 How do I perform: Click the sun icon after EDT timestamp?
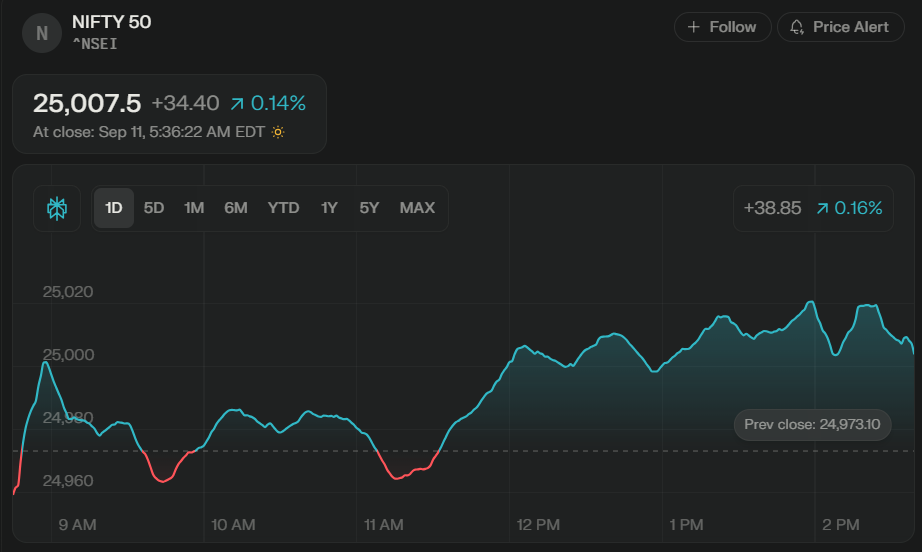pos(278,132)
